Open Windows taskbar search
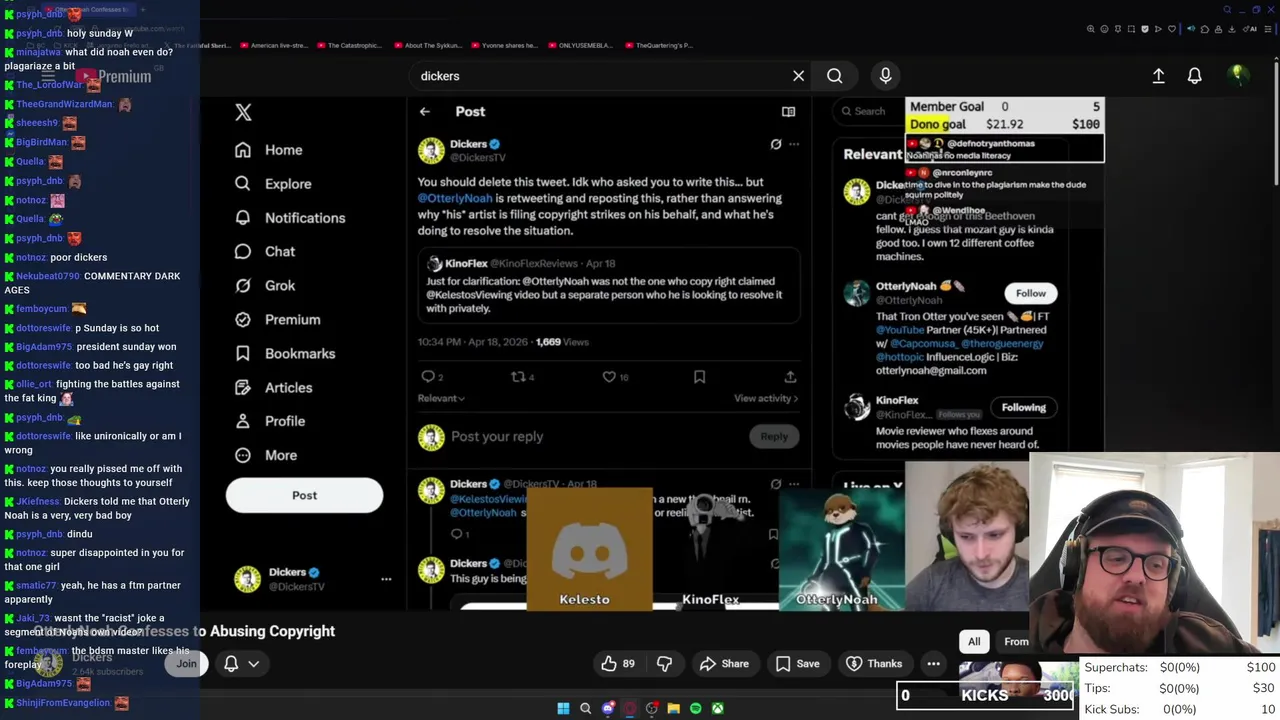 pyautogui.click(x=585, y=708)
